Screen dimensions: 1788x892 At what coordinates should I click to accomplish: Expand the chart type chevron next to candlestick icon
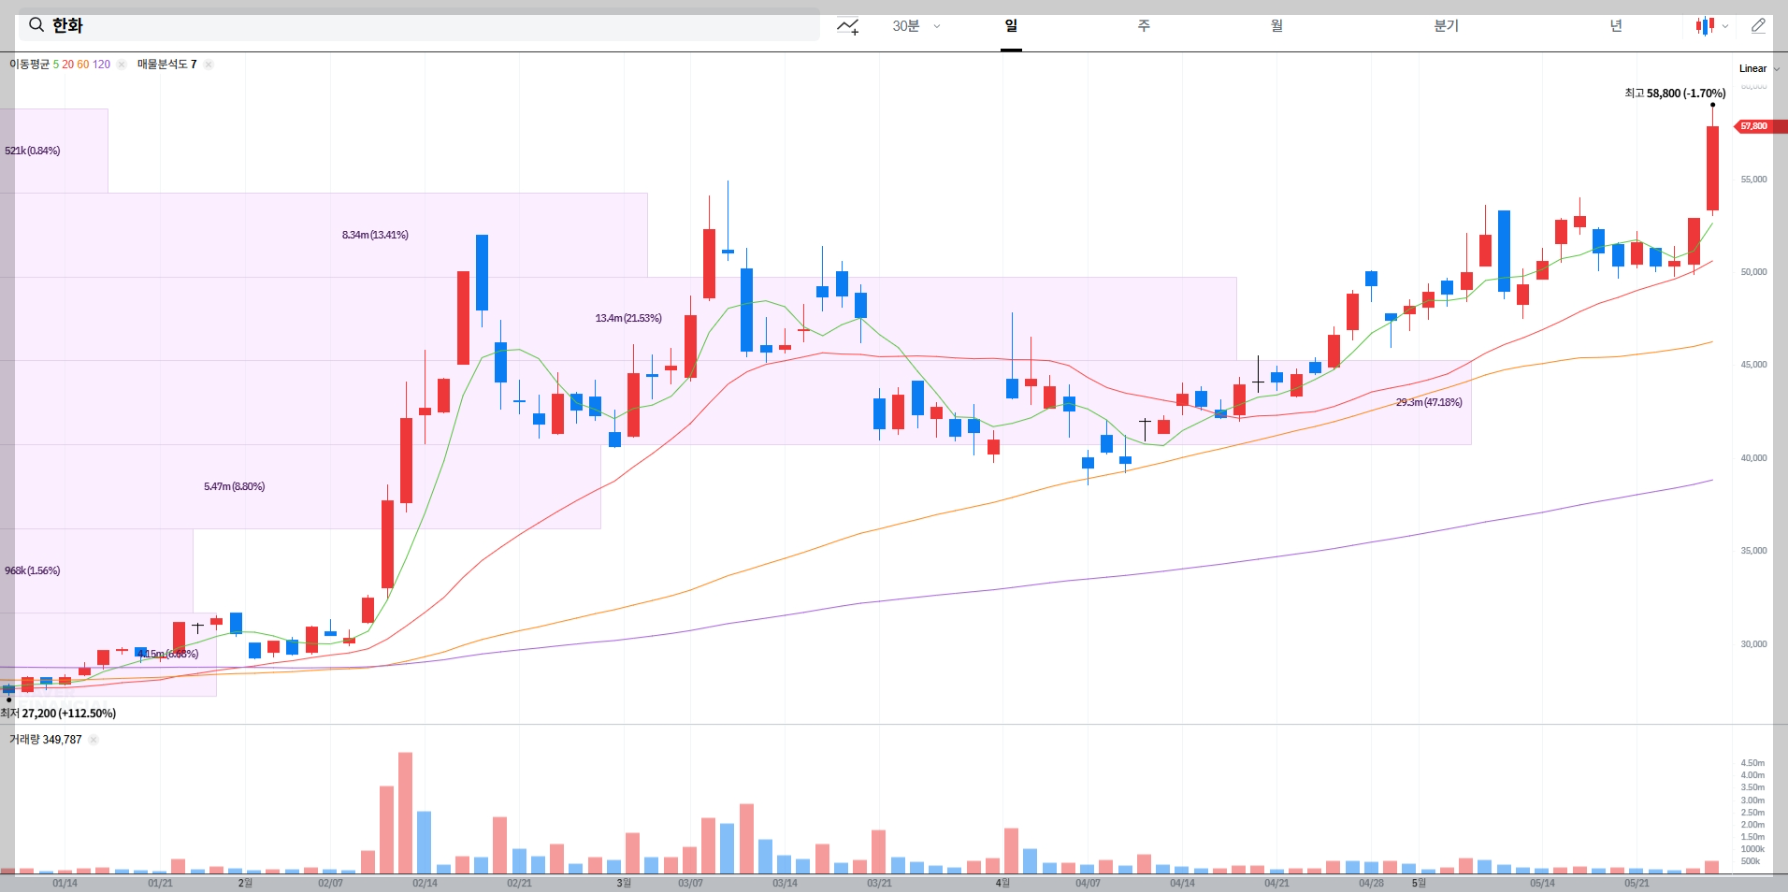(1725, 27)
